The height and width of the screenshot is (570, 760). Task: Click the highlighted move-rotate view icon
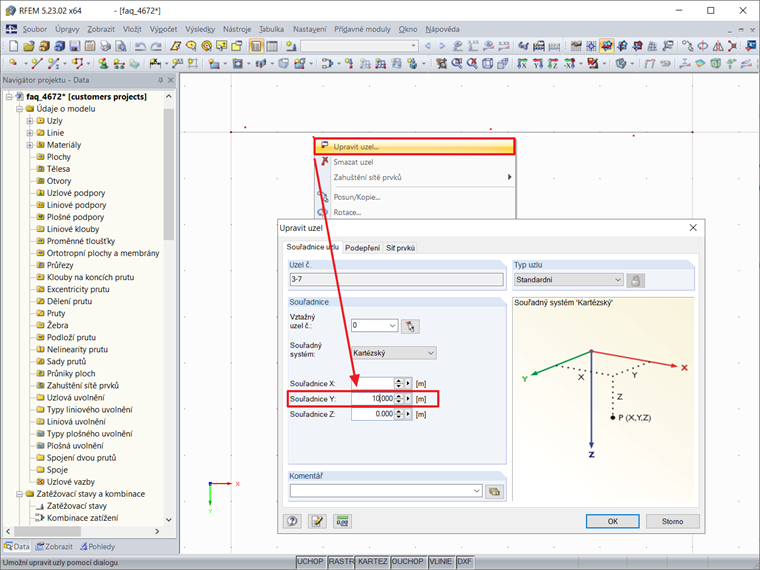pos(606,47)
